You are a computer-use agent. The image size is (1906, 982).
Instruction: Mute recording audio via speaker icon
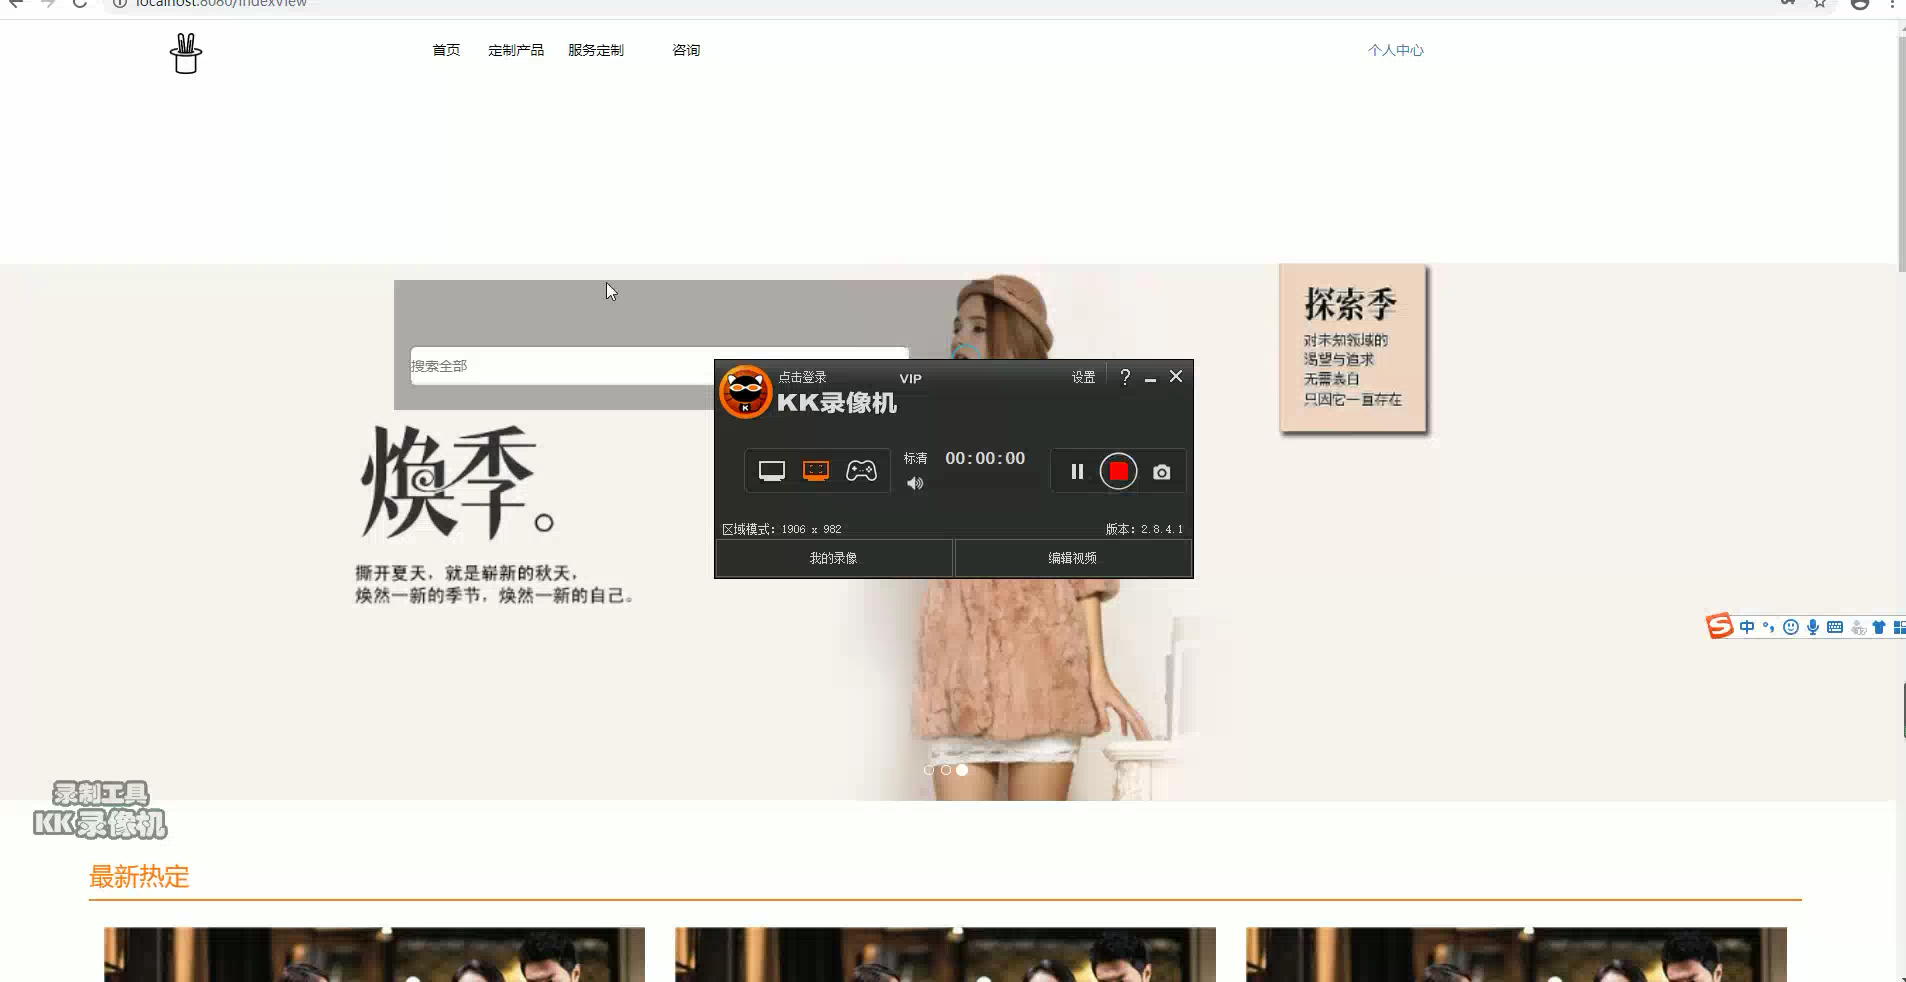[913, 484]
